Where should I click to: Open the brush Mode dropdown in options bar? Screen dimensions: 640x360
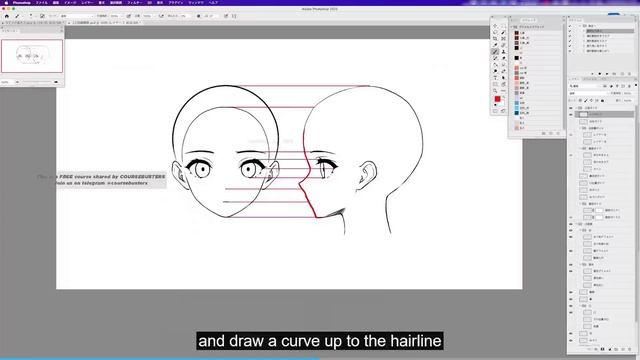click(x=76, y=16)
